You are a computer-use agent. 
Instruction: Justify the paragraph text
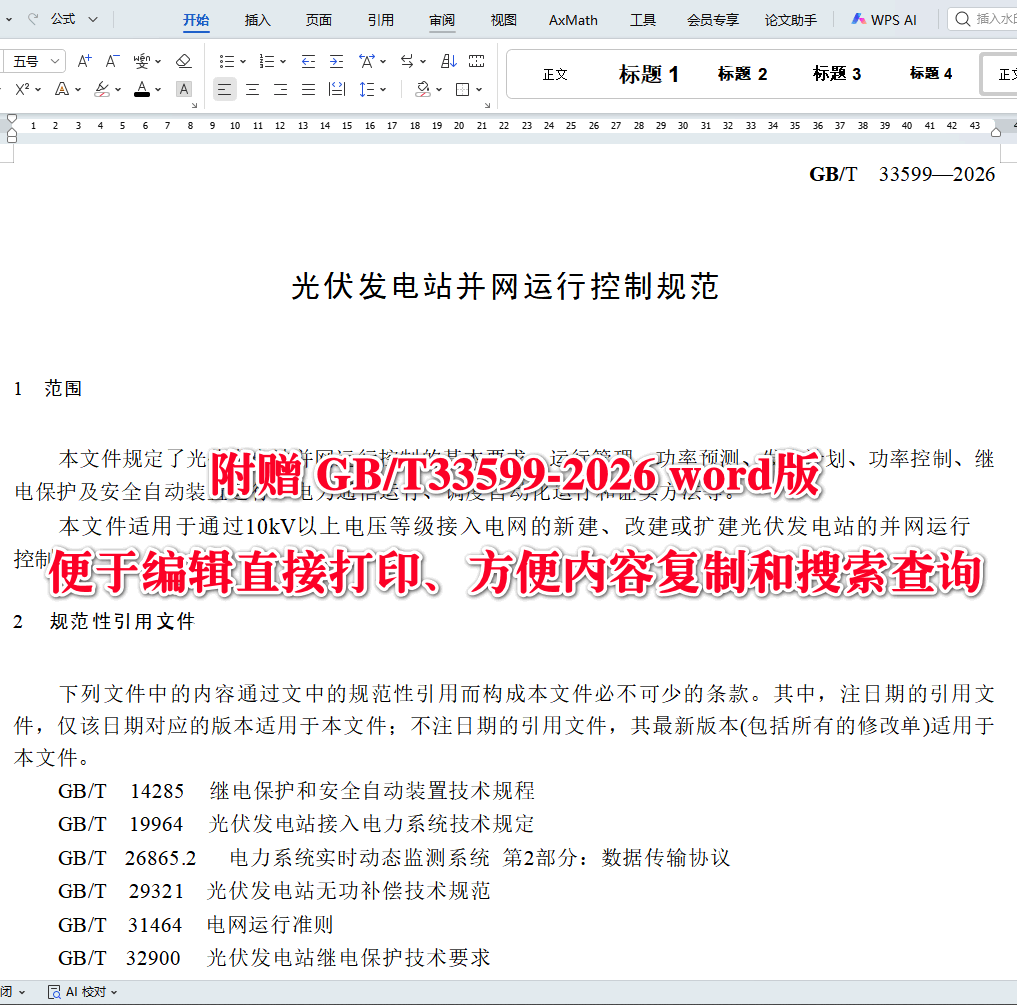[x=308, y=89]
